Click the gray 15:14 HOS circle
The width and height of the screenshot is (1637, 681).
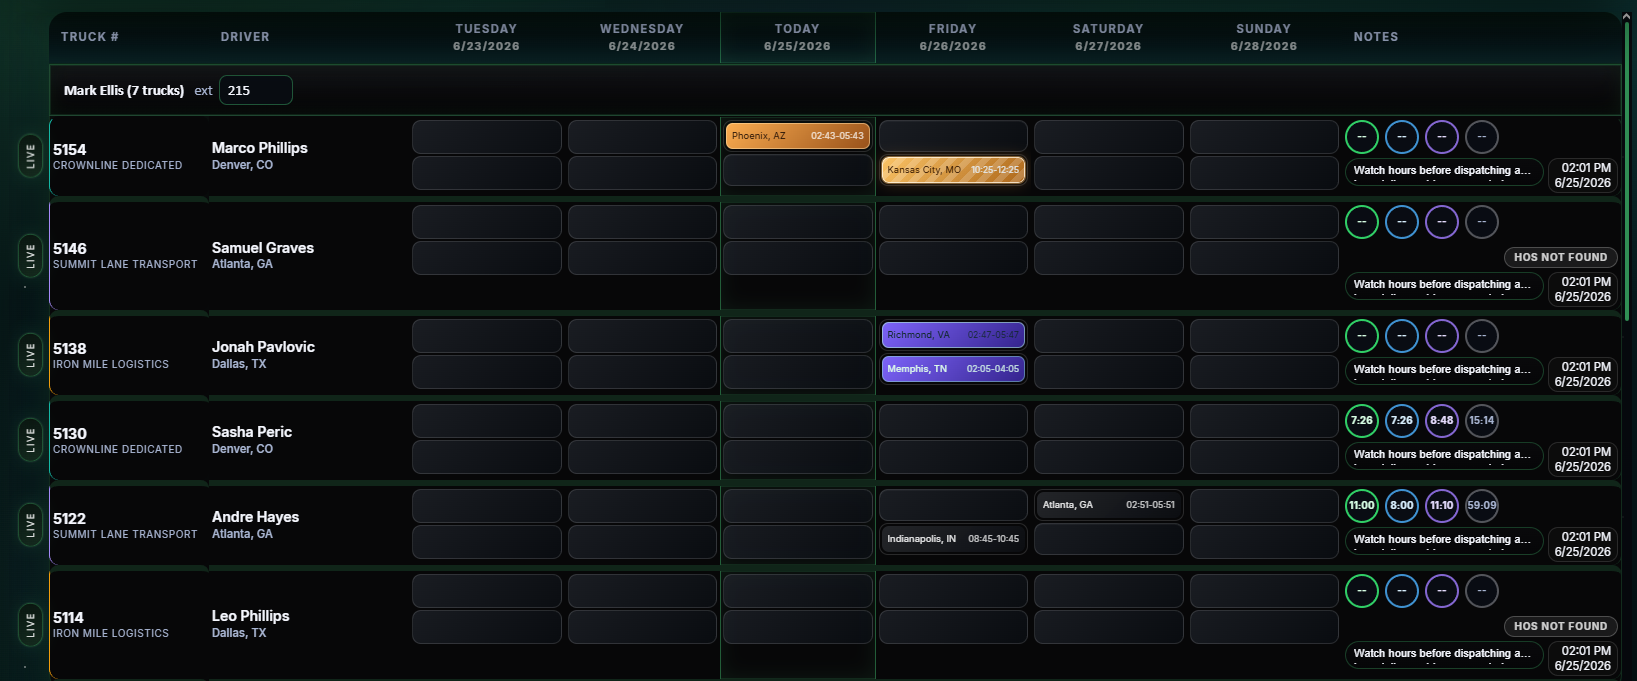point(1482,421)
